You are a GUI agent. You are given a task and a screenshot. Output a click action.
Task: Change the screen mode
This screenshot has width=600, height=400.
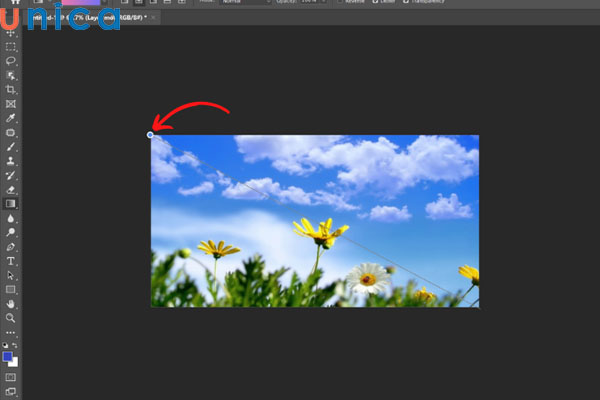pos(10,392)
